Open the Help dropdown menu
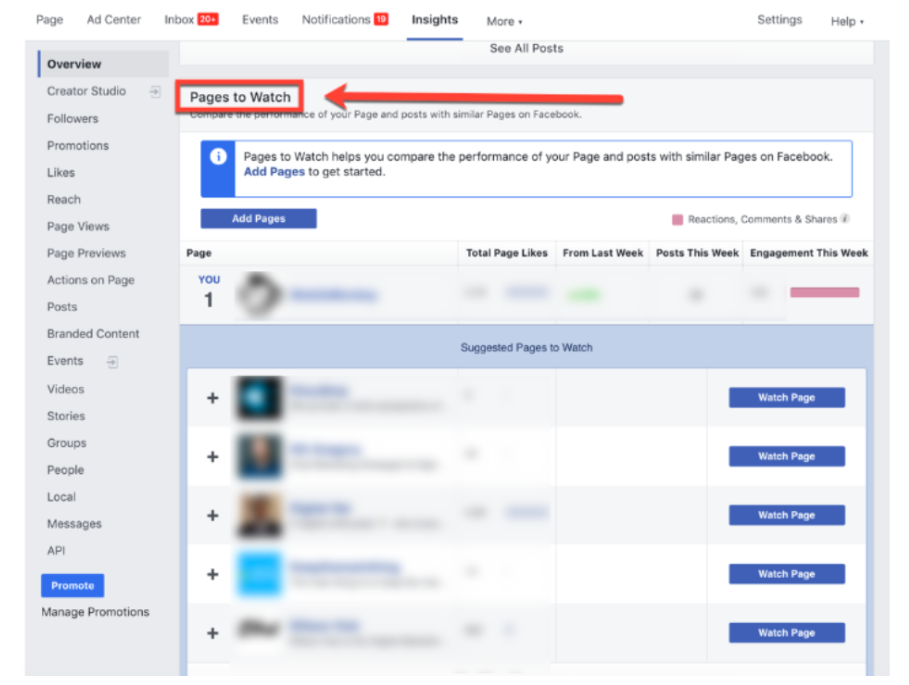 pyautogui.click(x=846, y=21)
